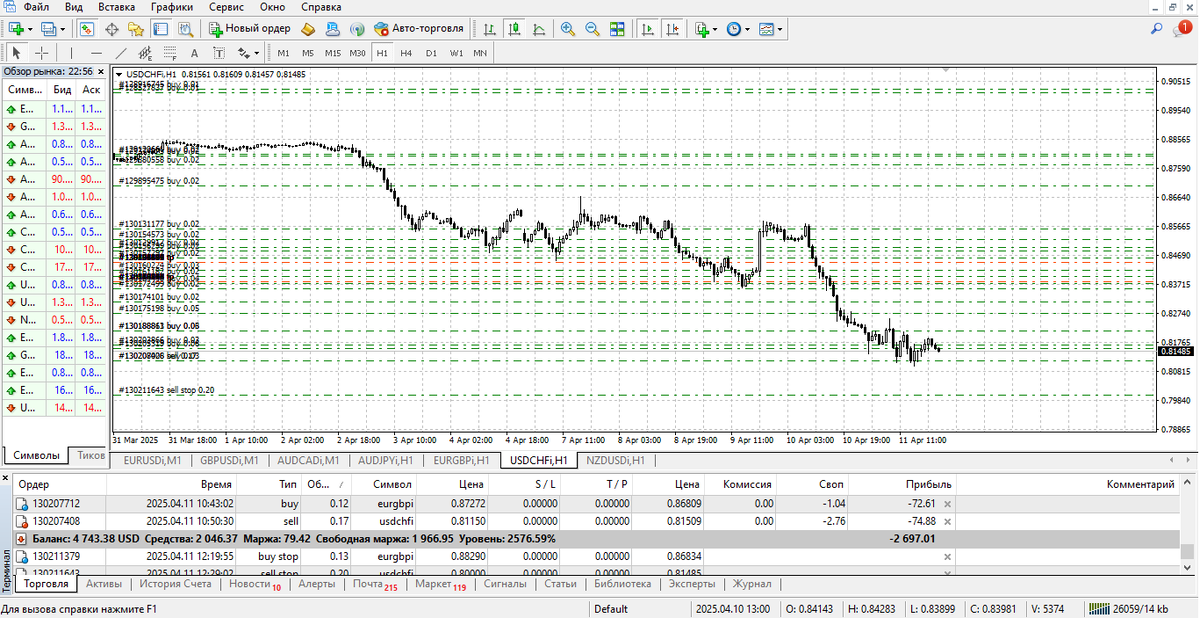
Task: Click the New Chart toolbar icon
Action: pyautogui.click(x=15, y=29)
